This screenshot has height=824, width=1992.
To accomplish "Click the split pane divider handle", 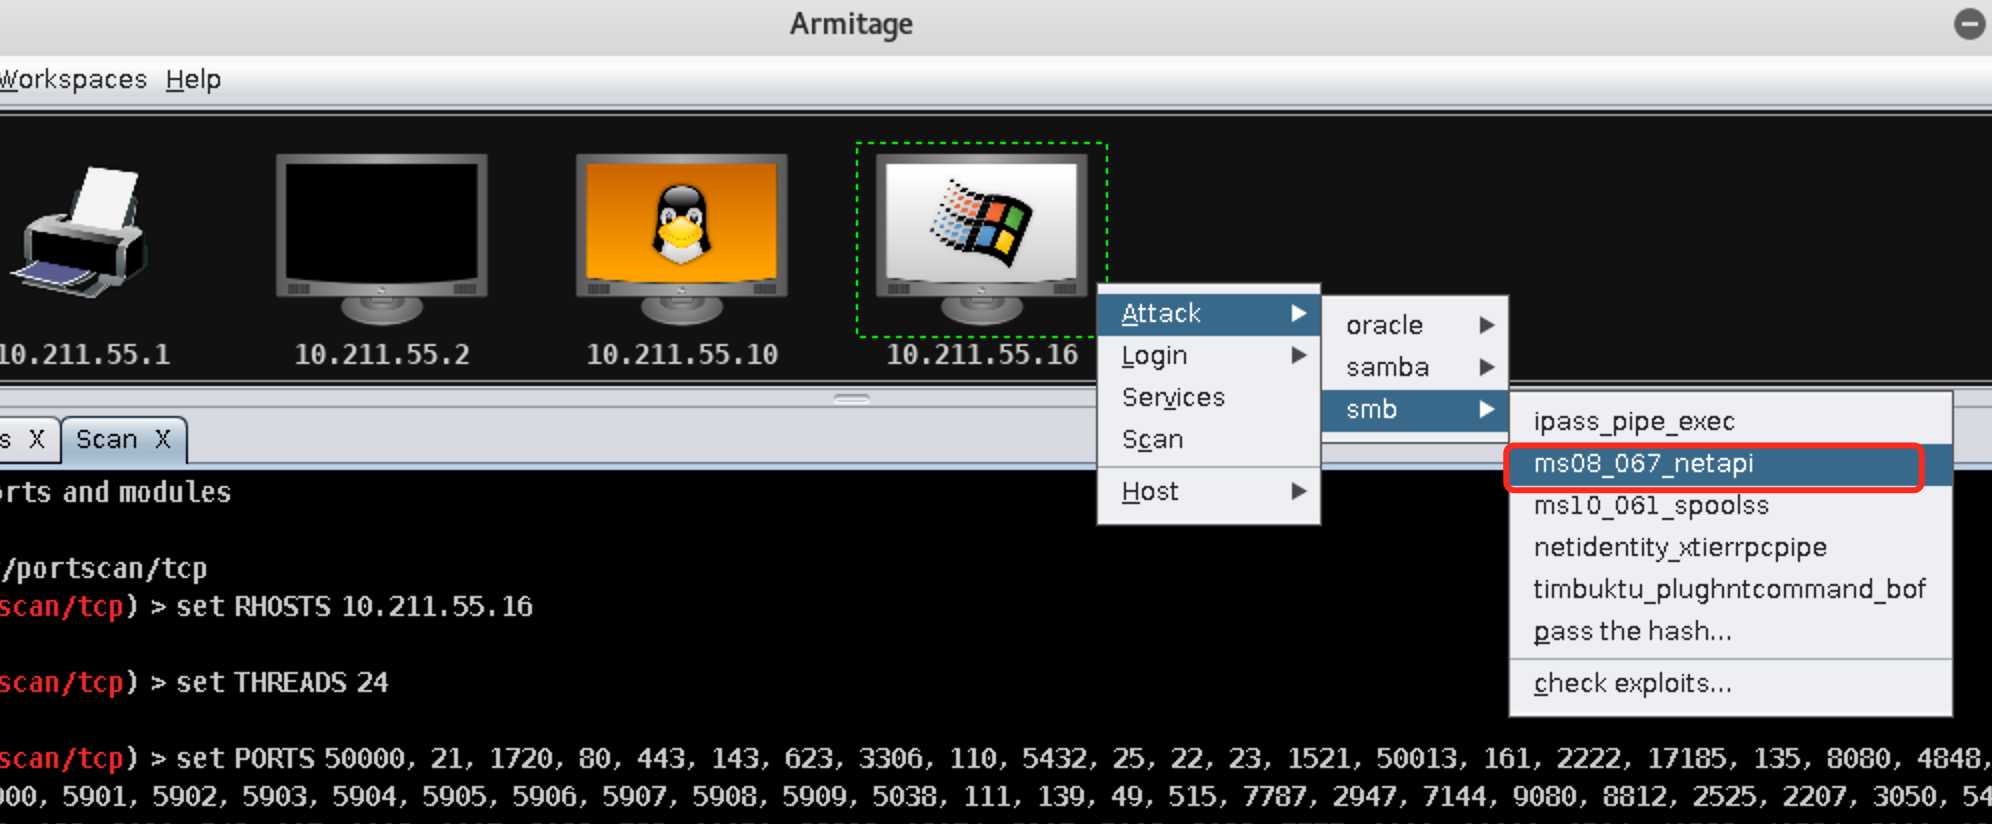I will coord(851,398).
